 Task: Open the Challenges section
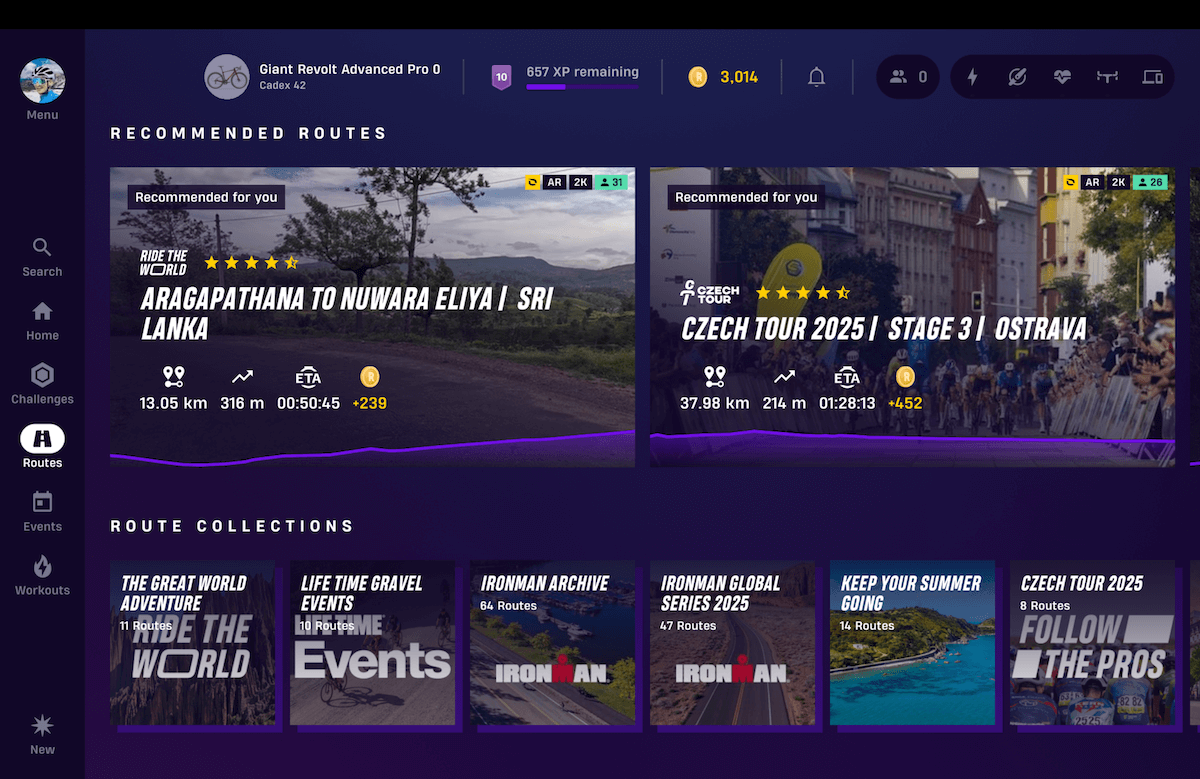click(42, 385)
